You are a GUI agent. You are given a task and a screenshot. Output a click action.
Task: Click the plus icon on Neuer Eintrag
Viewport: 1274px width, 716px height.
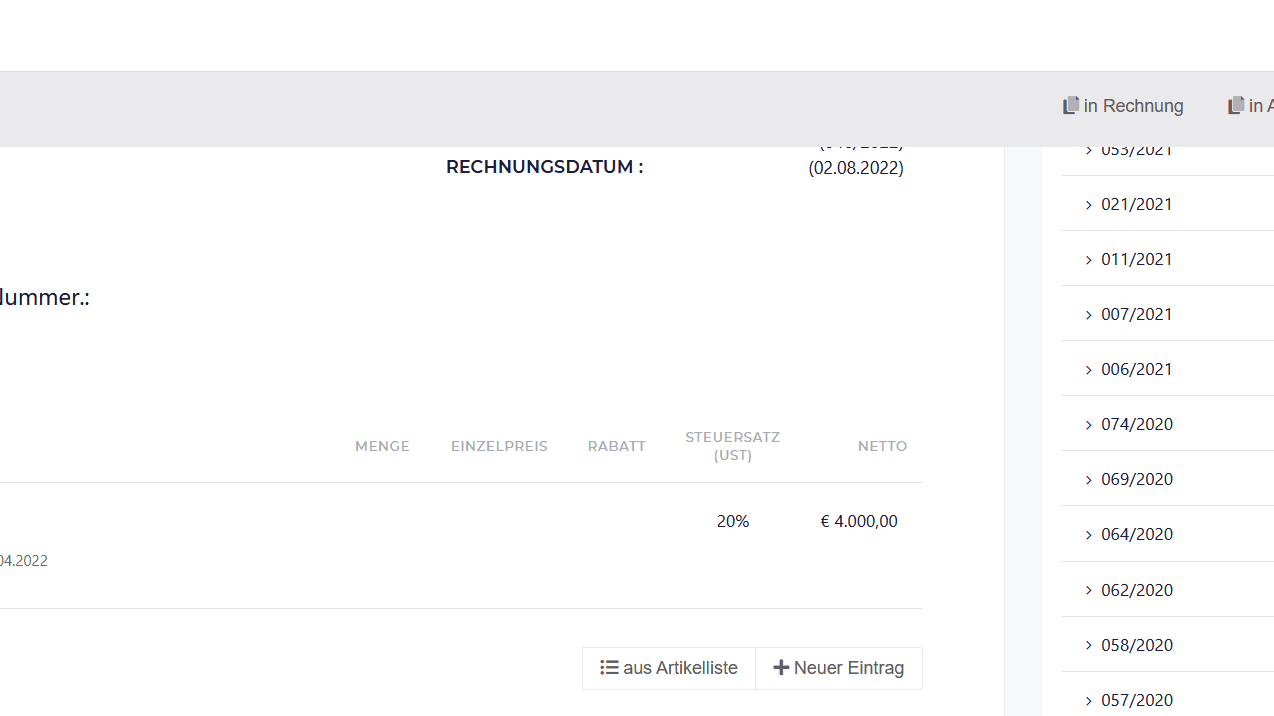coord(781,667)
